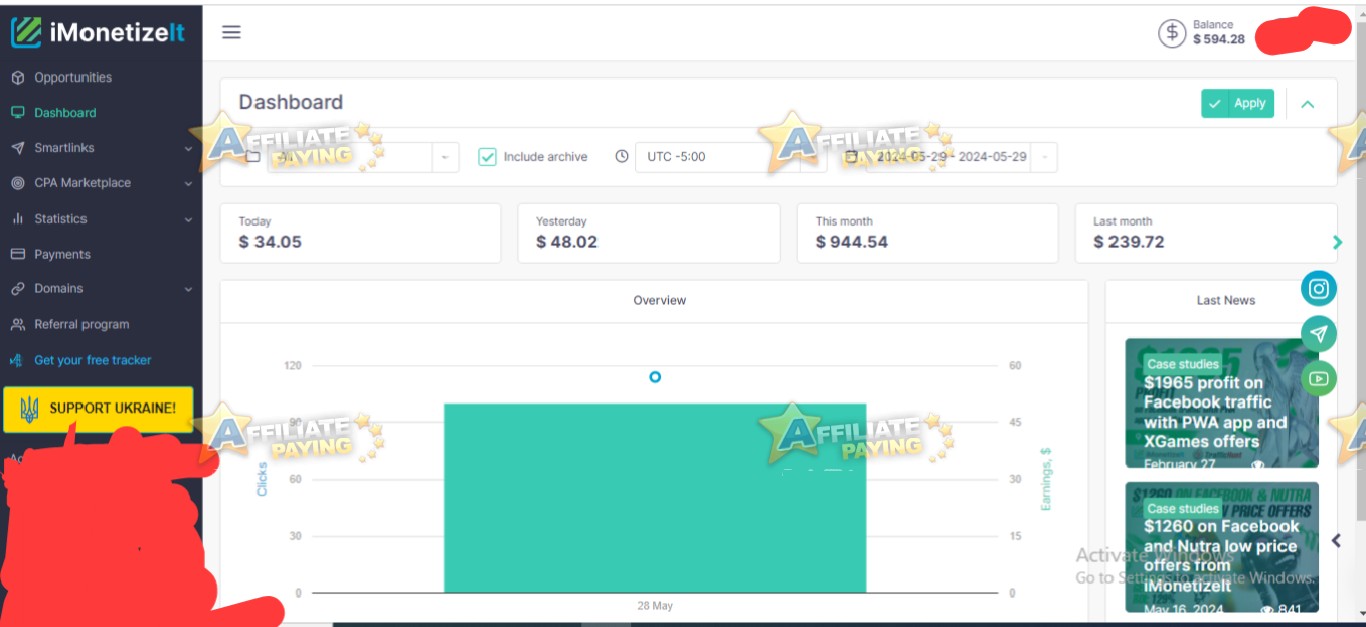Expand the Smartlinks submenu chevron
Image resolution: width=1366 pixels, height=627 pixels.
tap(189, 149)
